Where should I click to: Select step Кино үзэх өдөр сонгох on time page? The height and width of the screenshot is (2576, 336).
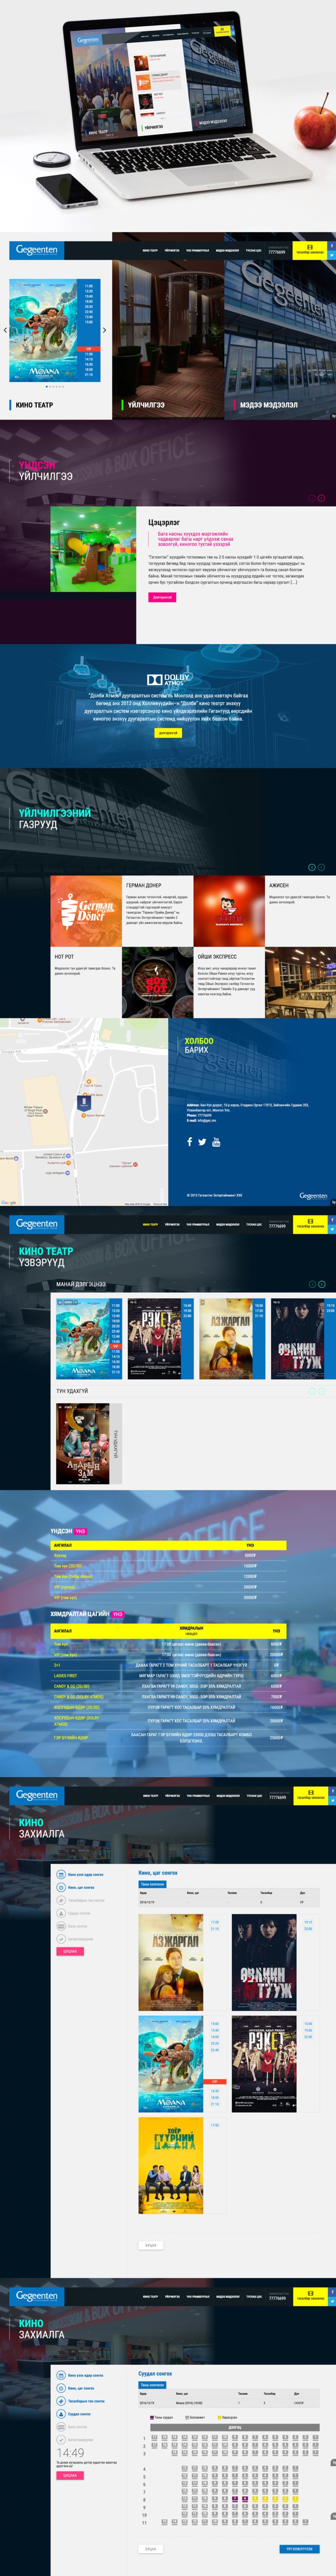[x=80, y=1875]
